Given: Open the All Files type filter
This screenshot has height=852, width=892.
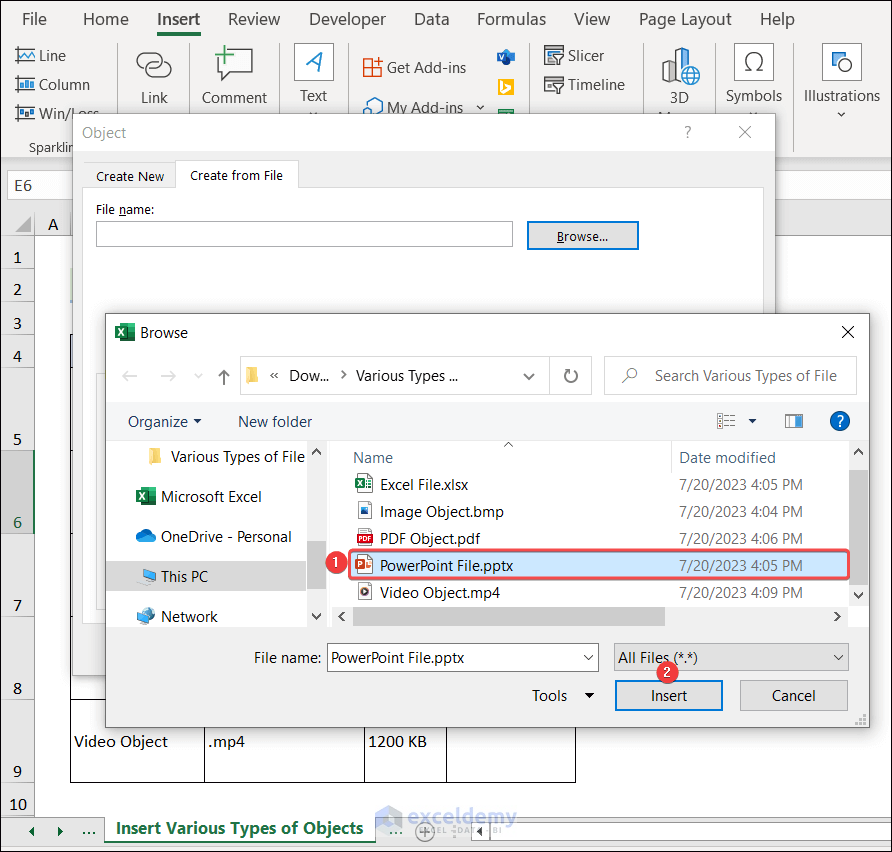Looking at the screenshot, I should tap(731, 657).
